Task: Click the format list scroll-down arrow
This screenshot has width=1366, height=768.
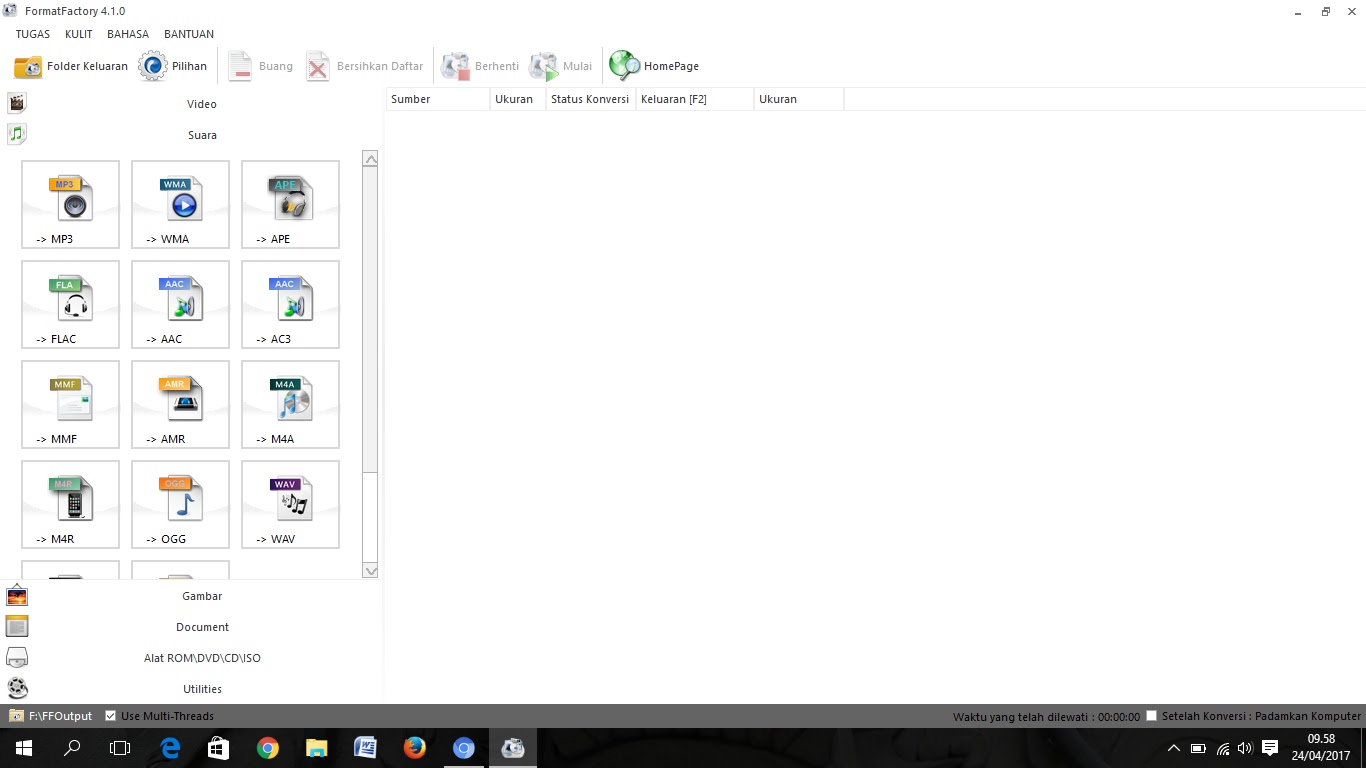Action: pos(370,571)
